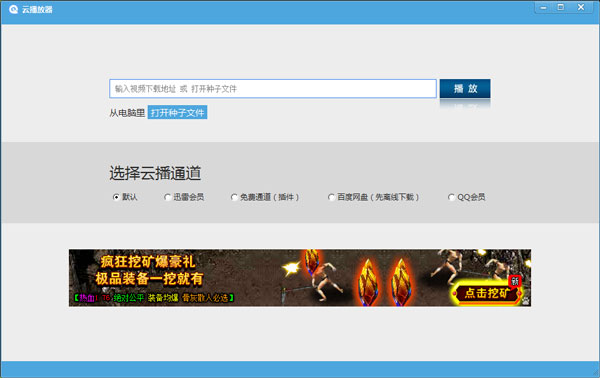
Task: Open the 疯狂挖矿爆豪礼 game ad banner
Action: (x=300, y=278)
